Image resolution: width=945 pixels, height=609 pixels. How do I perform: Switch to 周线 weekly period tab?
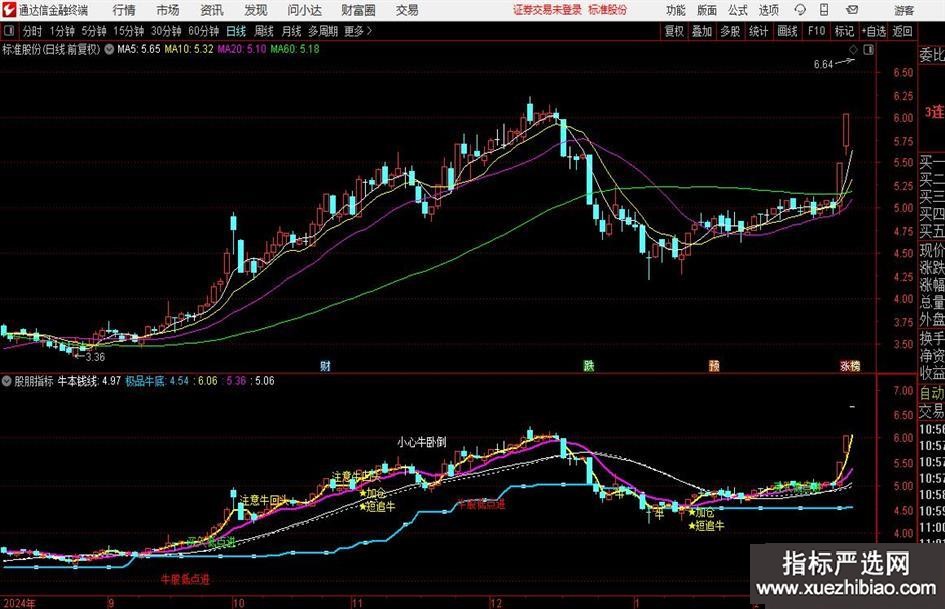click(264, 31)
